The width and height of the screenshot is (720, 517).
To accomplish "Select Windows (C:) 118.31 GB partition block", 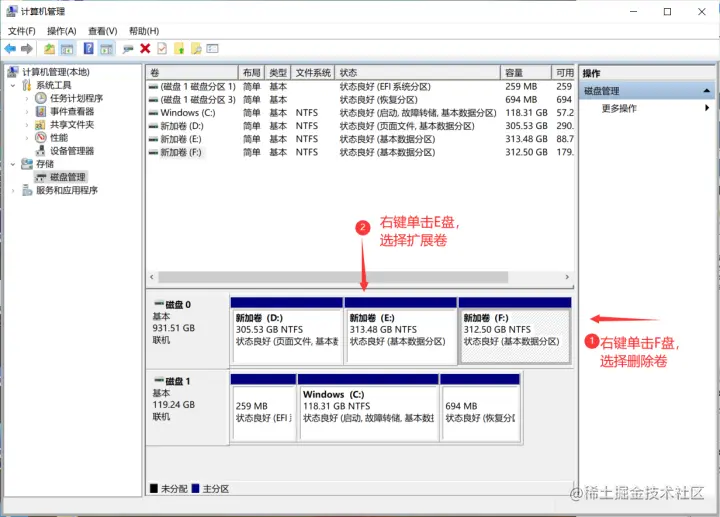I will pos(368,407).
